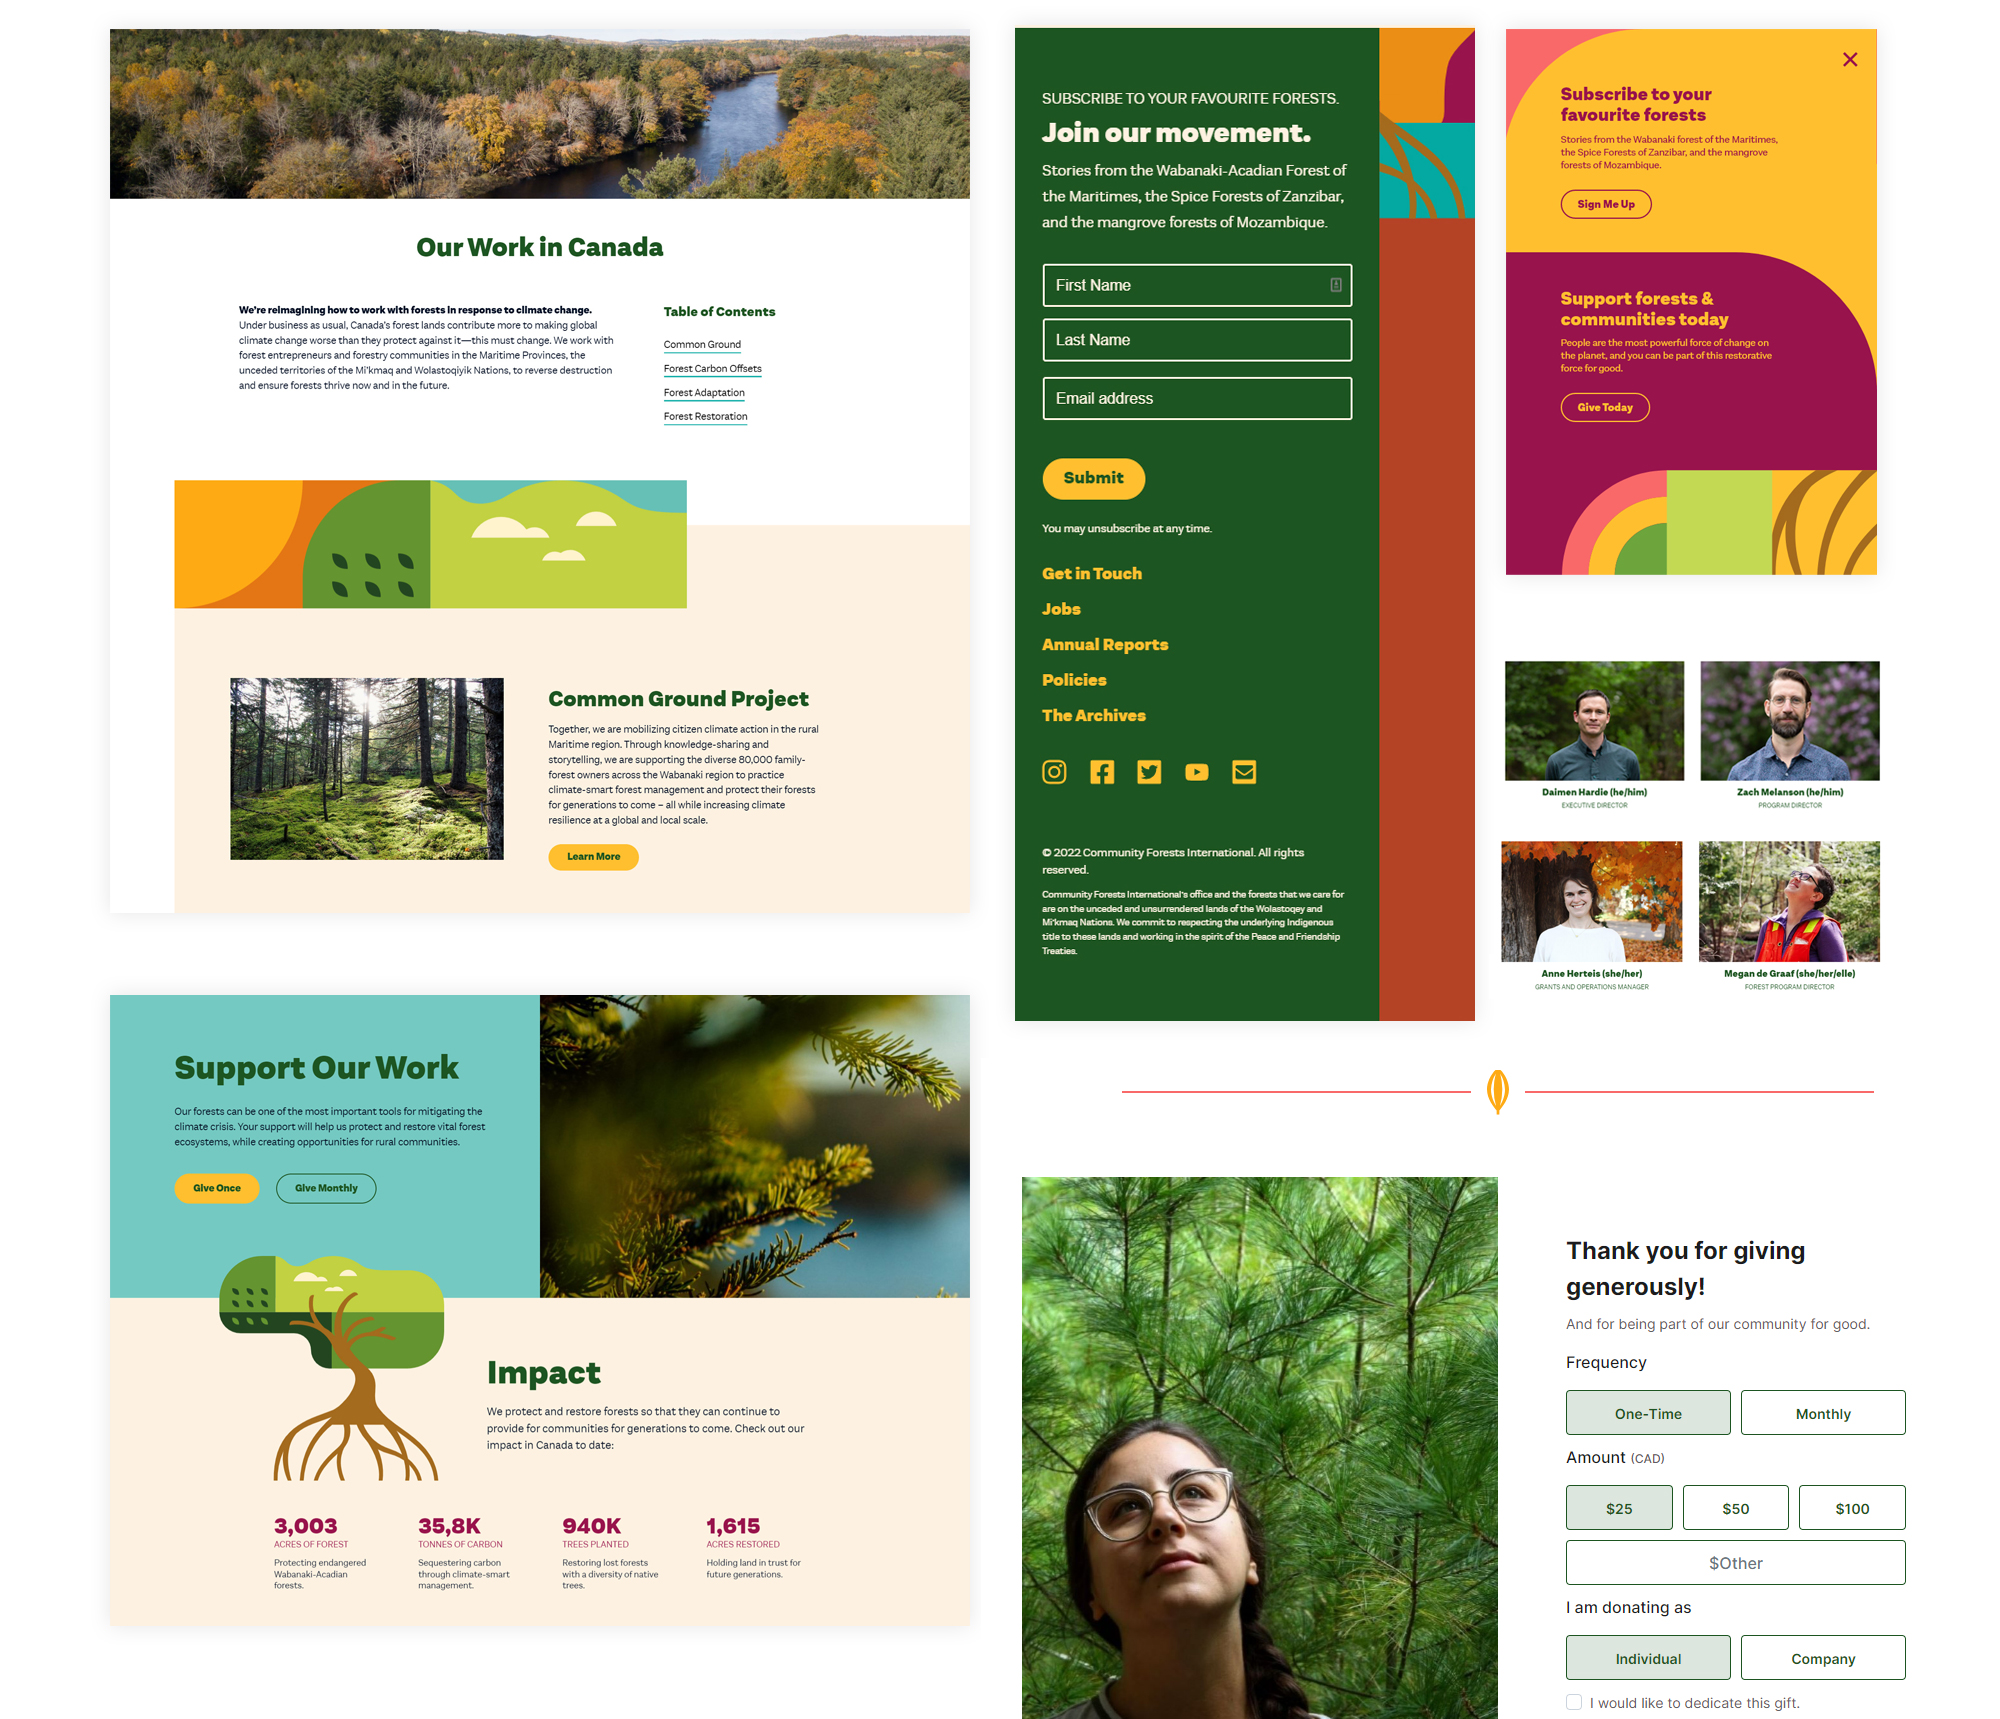Click the Last Name input field
Screen dimensions: 2000x1719
[1197, 340]
